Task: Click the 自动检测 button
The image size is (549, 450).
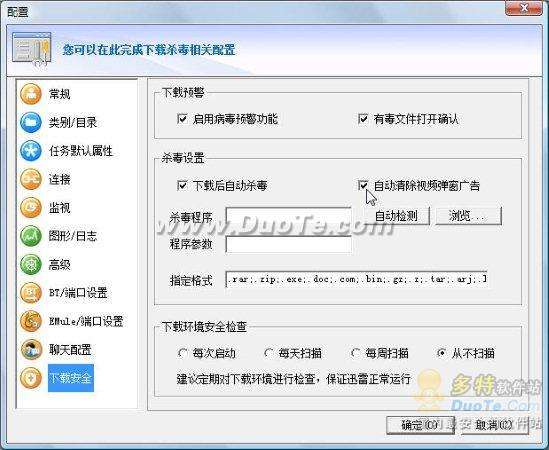Action: click(396, 216)
